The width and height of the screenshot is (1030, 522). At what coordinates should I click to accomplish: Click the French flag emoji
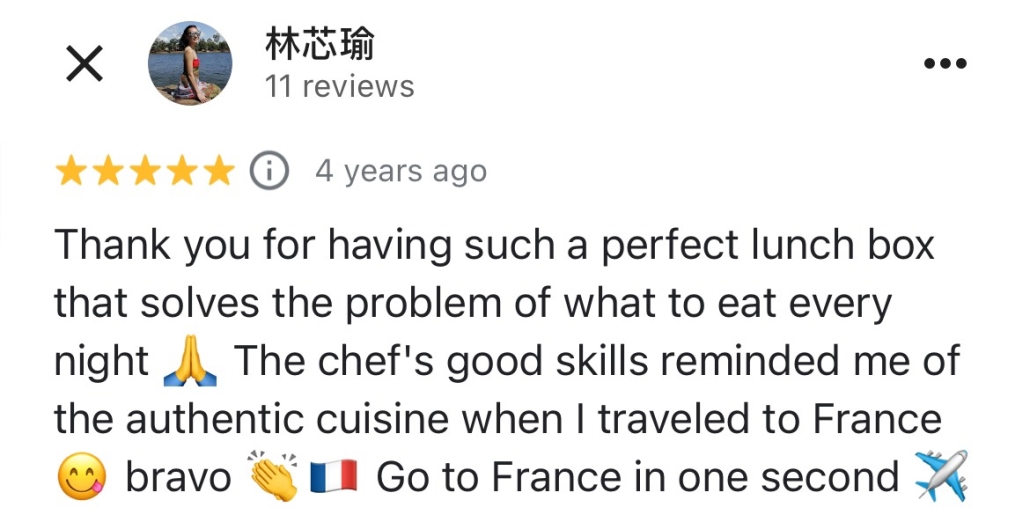click(334, 478)
